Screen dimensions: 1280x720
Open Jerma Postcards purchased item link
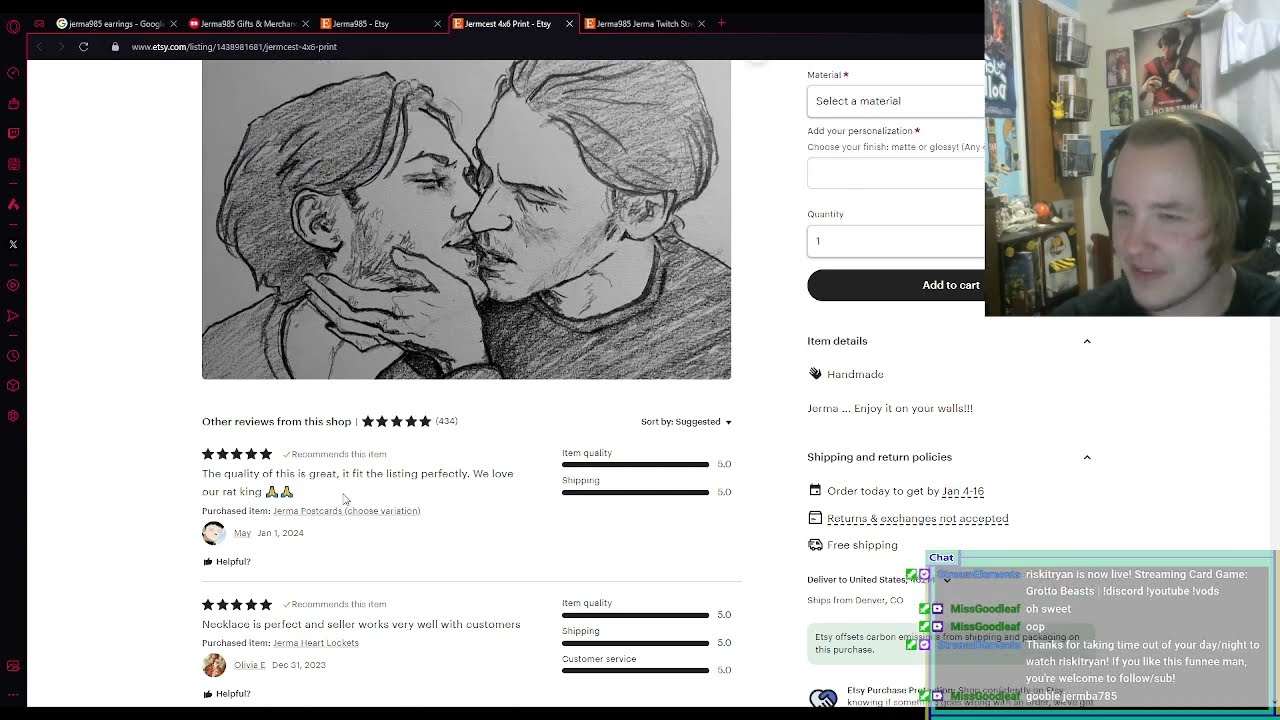point(346,511)
